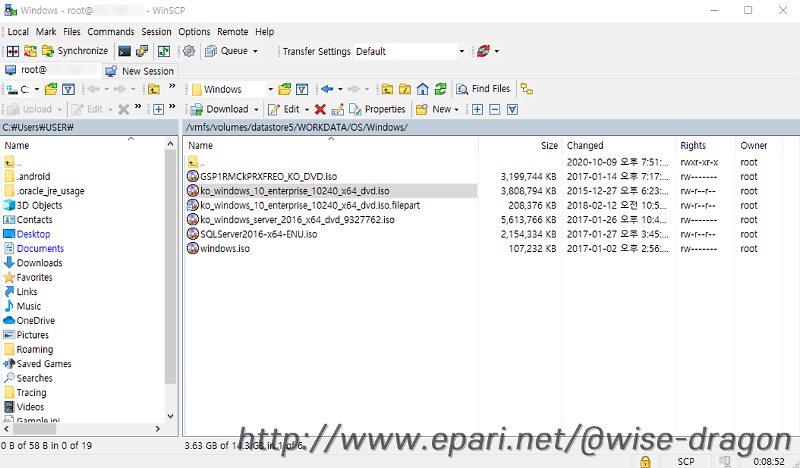The image size is (800, 468).
Task: Click the Synchronize toolbar button
Action: (x=75, y=51)
